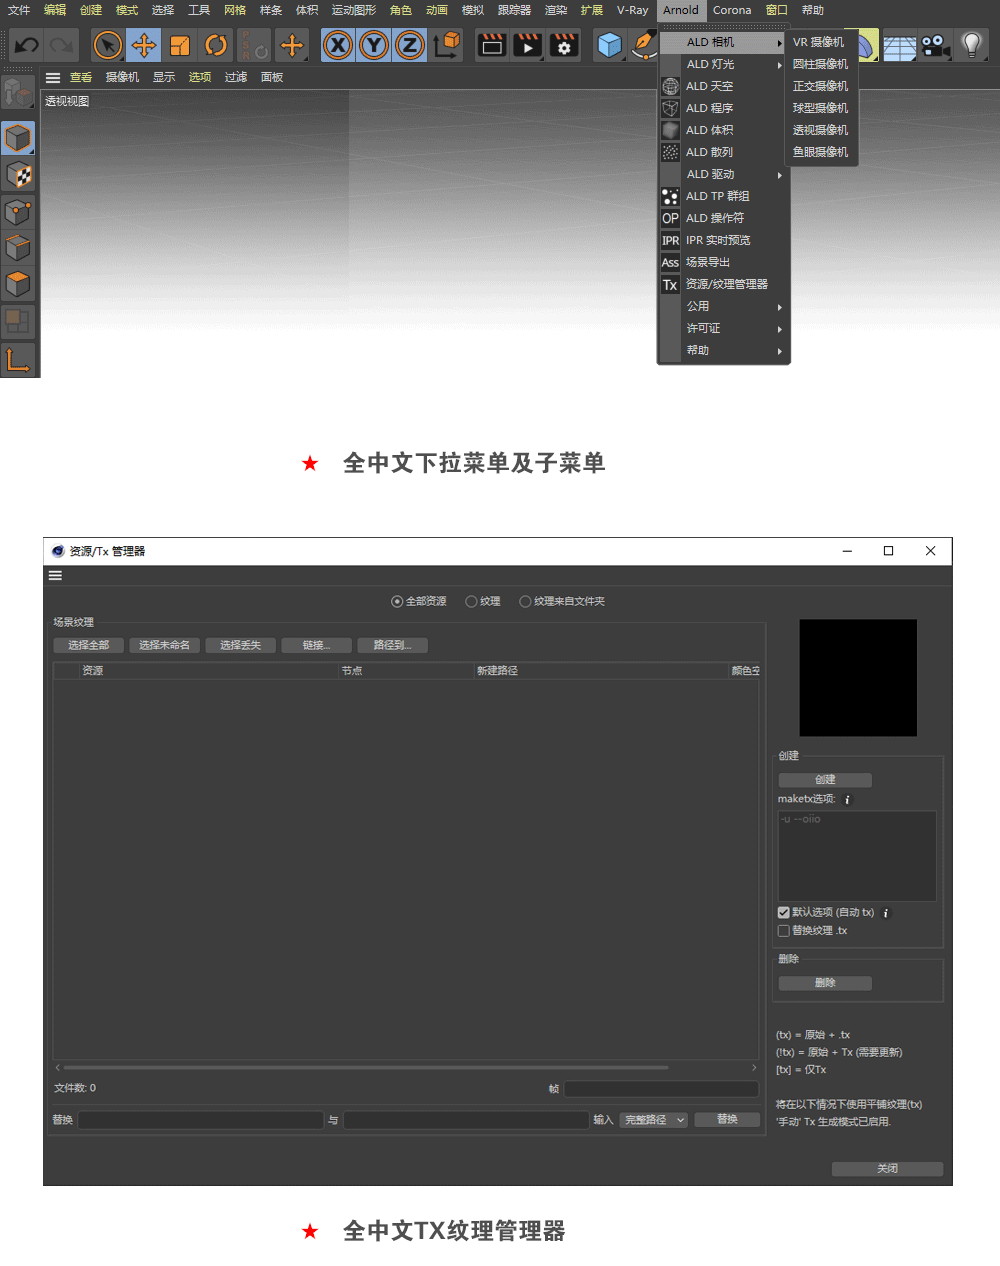1000x1266 pixels.
Task: Click render to picture viewer clapperboard
Action: [528, 45]
